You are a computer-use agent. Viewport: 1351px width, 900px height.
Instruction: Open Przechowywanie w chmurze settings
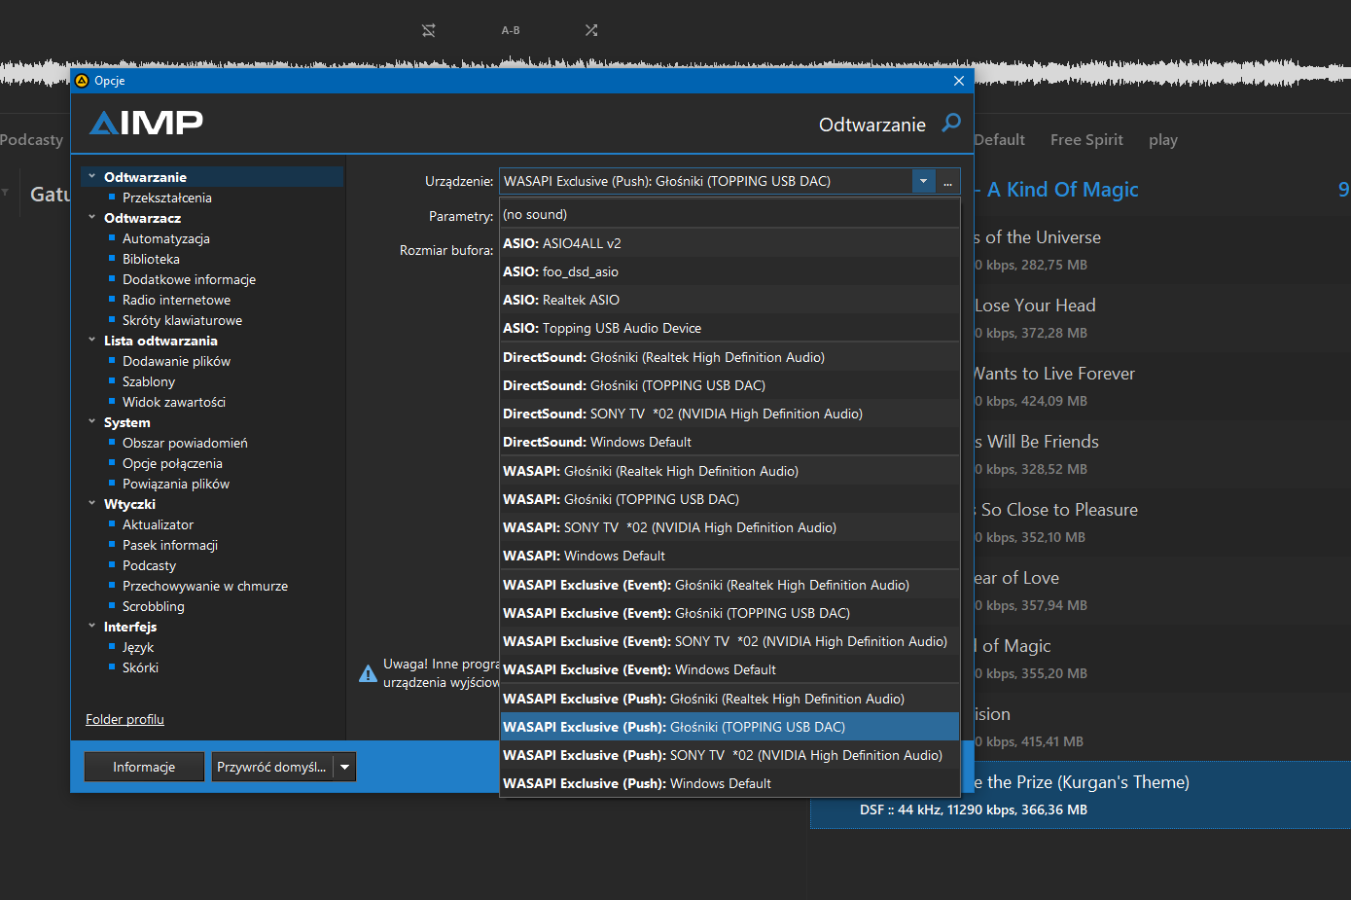(x=205, y=586)
